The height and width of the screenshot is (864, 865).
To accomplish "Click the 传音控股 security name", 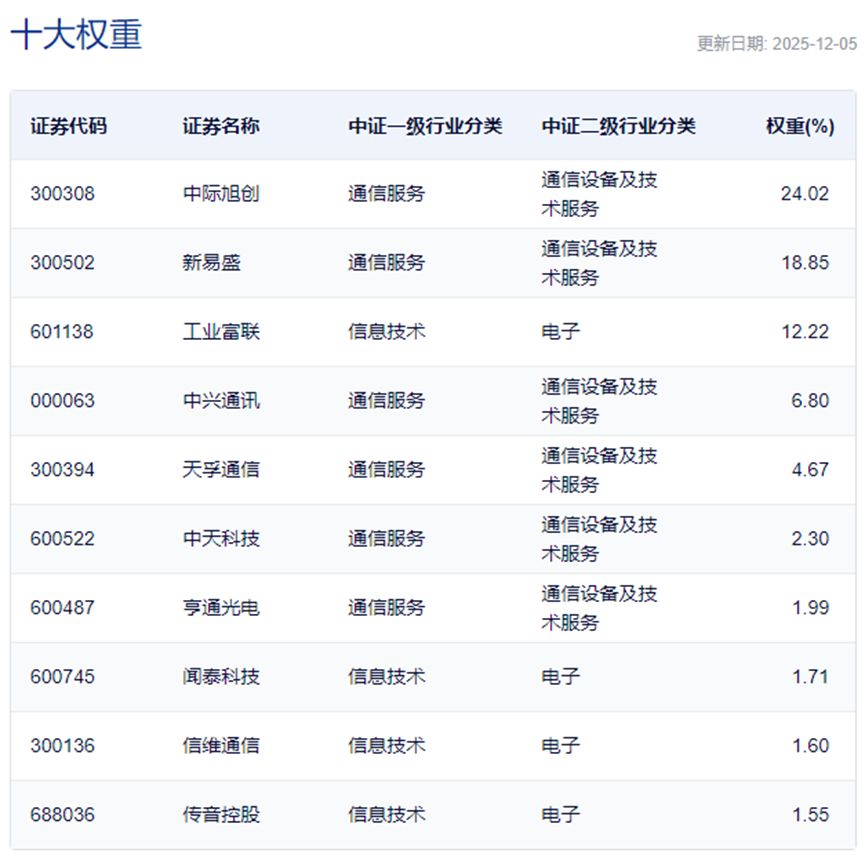I will [x=221, y=815].
